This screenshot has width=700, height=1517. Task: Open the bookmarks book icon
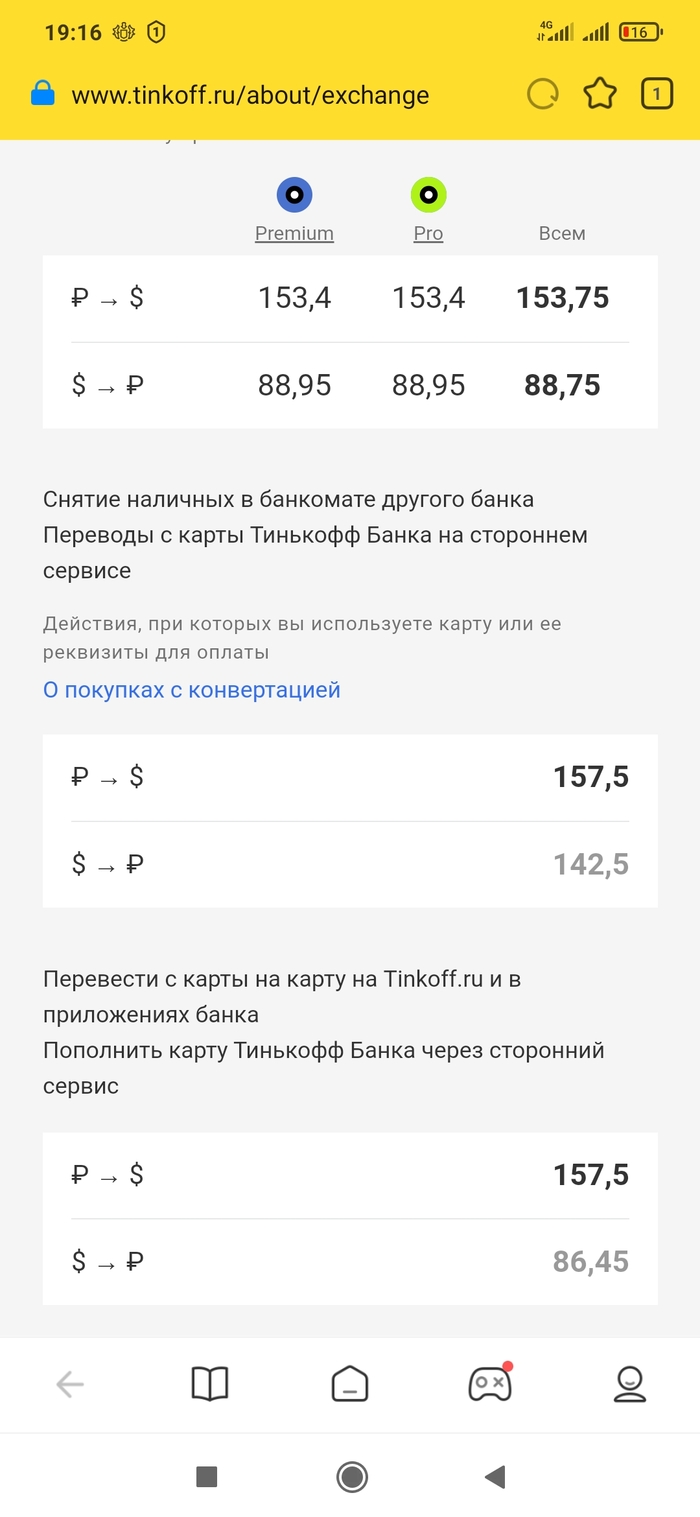(210, 1384)
